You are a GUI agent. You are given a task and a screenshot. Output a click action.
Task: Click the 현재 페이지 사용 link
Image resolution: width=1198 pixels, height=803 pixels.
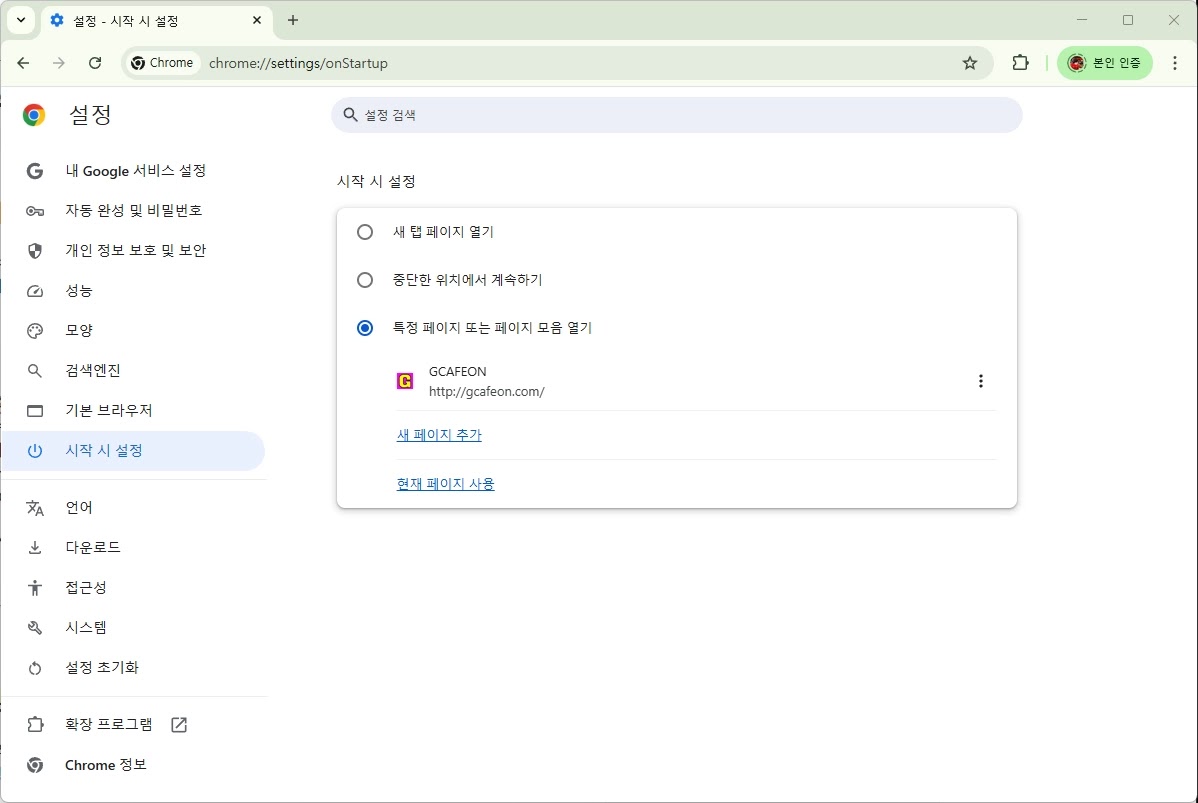[x=445, y=484]
